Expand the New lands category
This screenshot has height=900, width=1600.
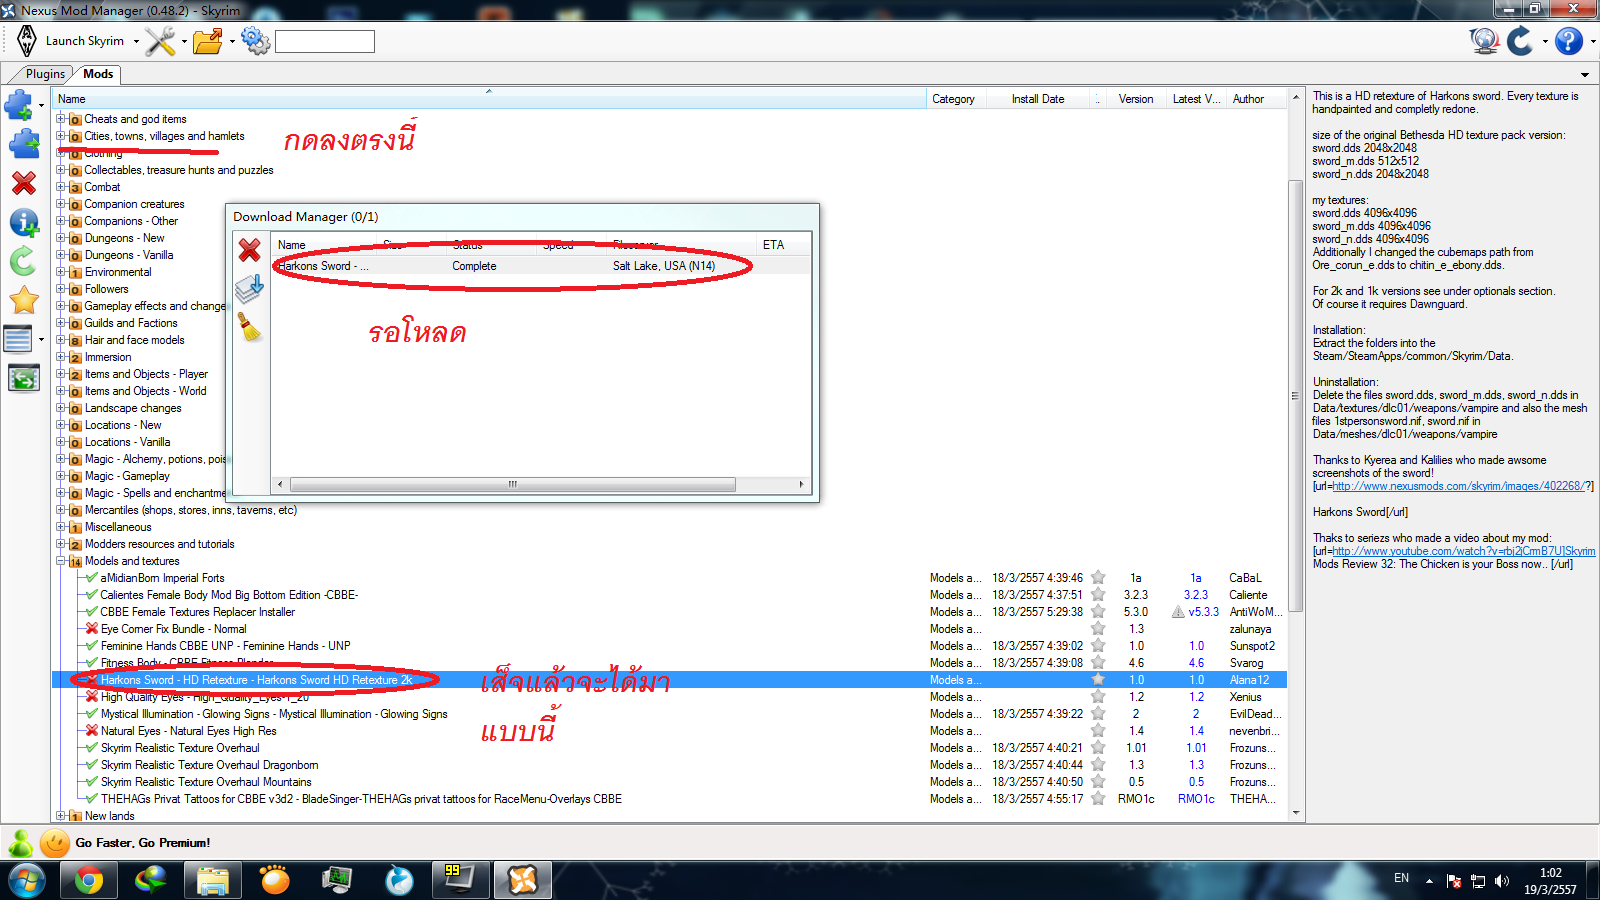61,816
